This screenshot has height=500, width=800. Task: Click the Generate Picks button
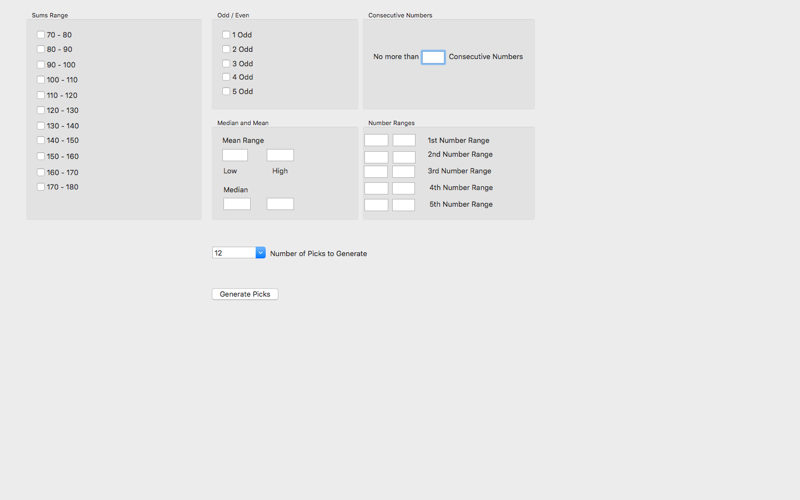(245, 294)
